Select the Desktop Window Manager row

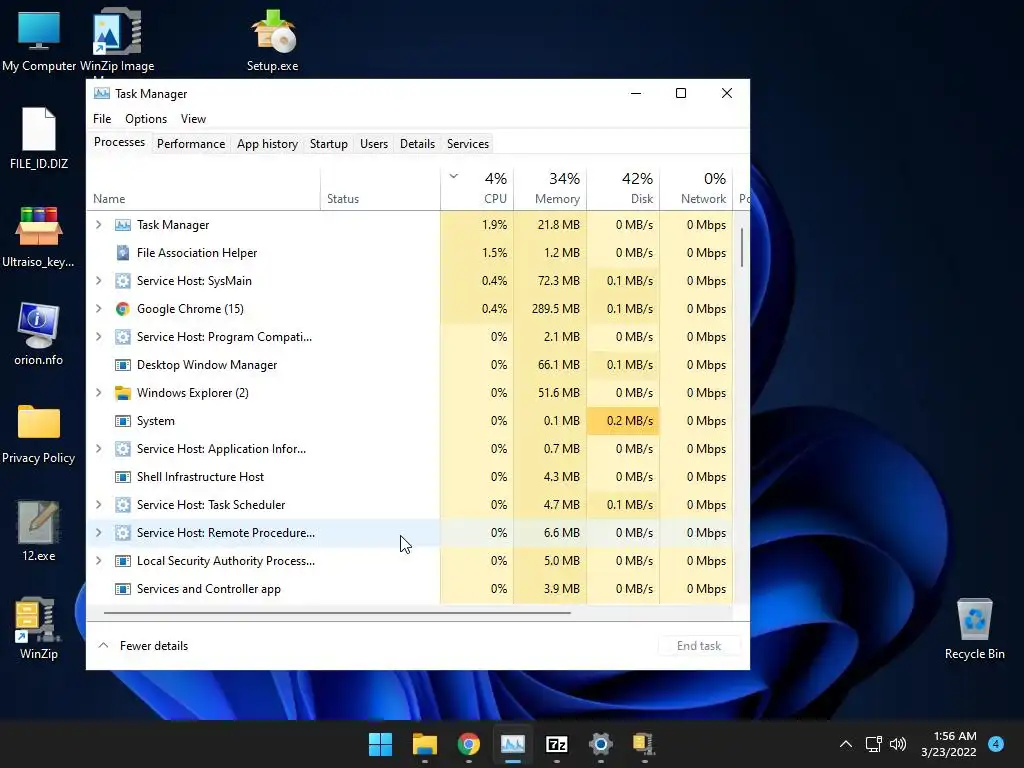click(409, 365)
